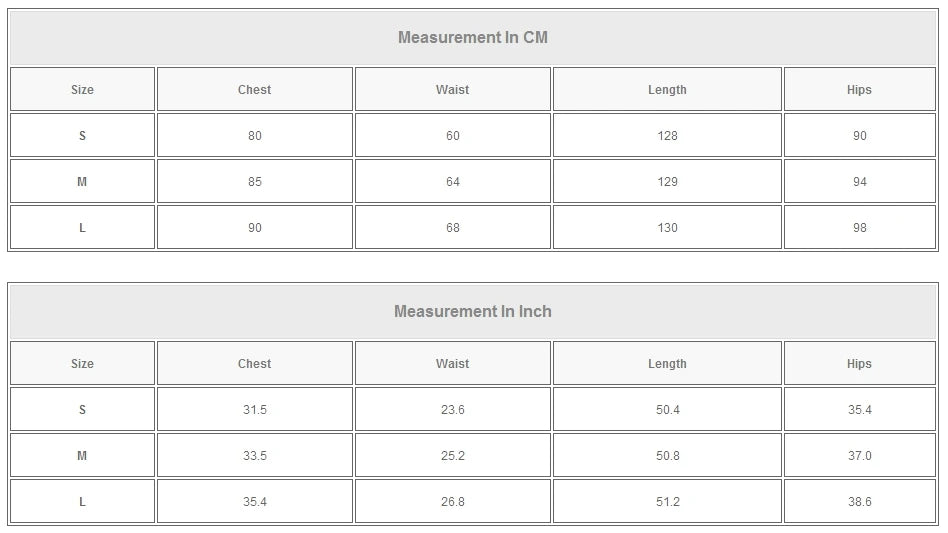The image size is (948, 533).
Task: Click the Hips header in the Inch table
Action: [x=859, y=364]
